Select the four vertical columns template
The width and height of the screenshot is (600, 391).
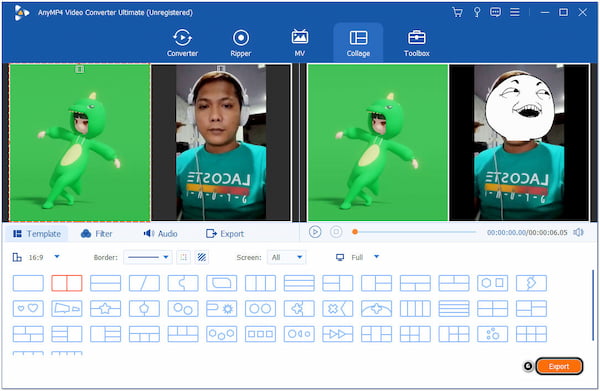(415, 308)
